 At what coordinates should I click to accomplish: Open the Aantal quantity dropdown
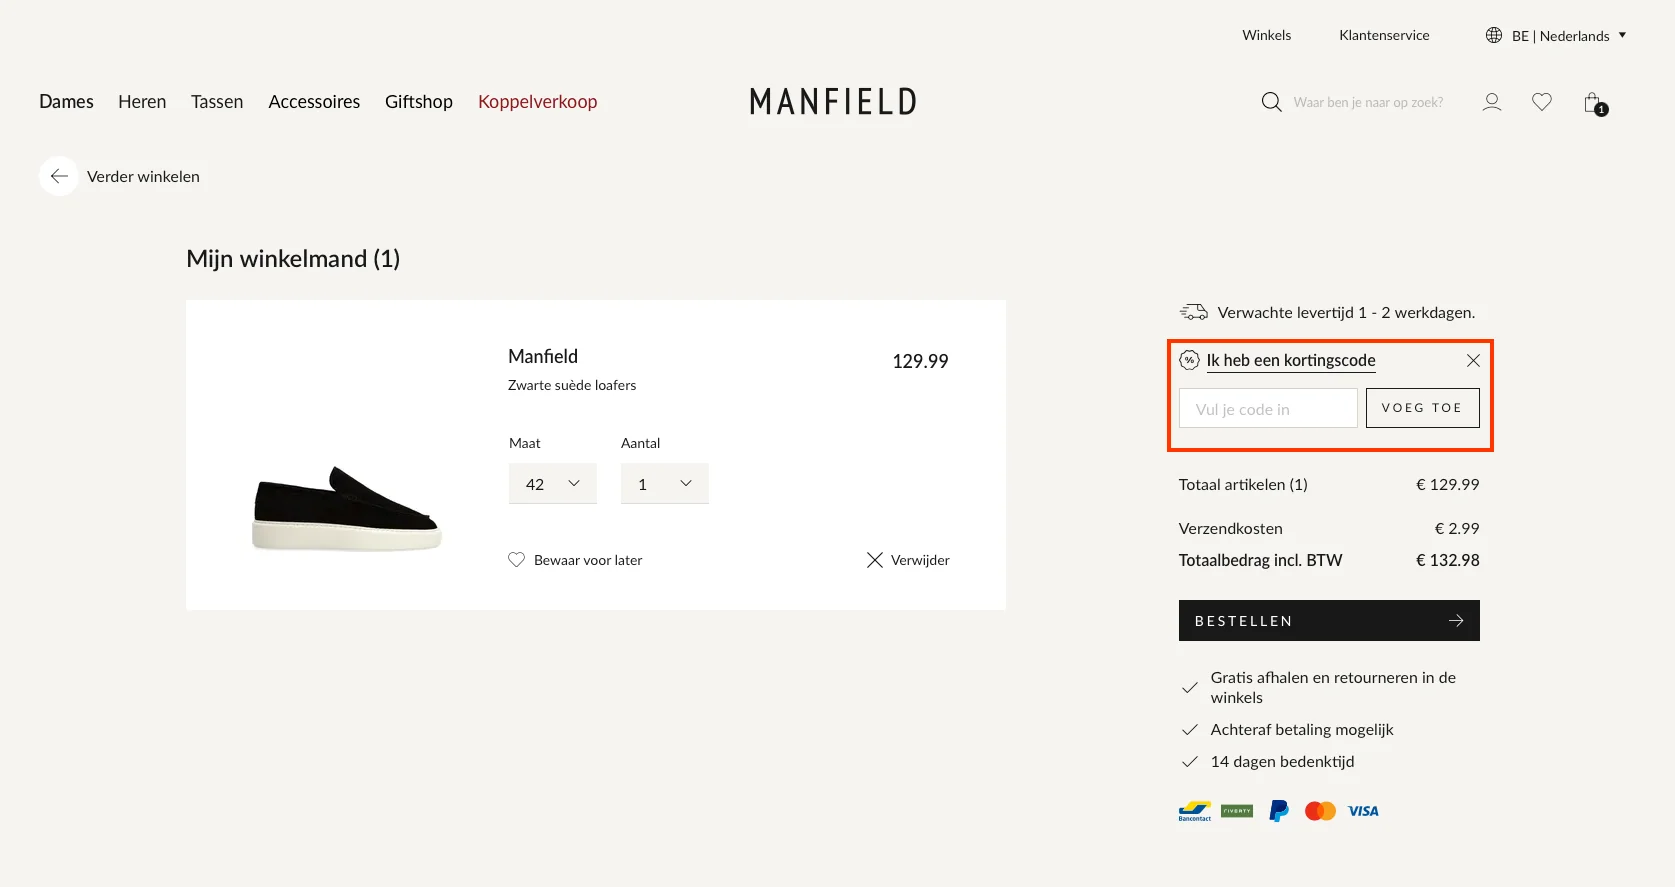pos(664,483)
